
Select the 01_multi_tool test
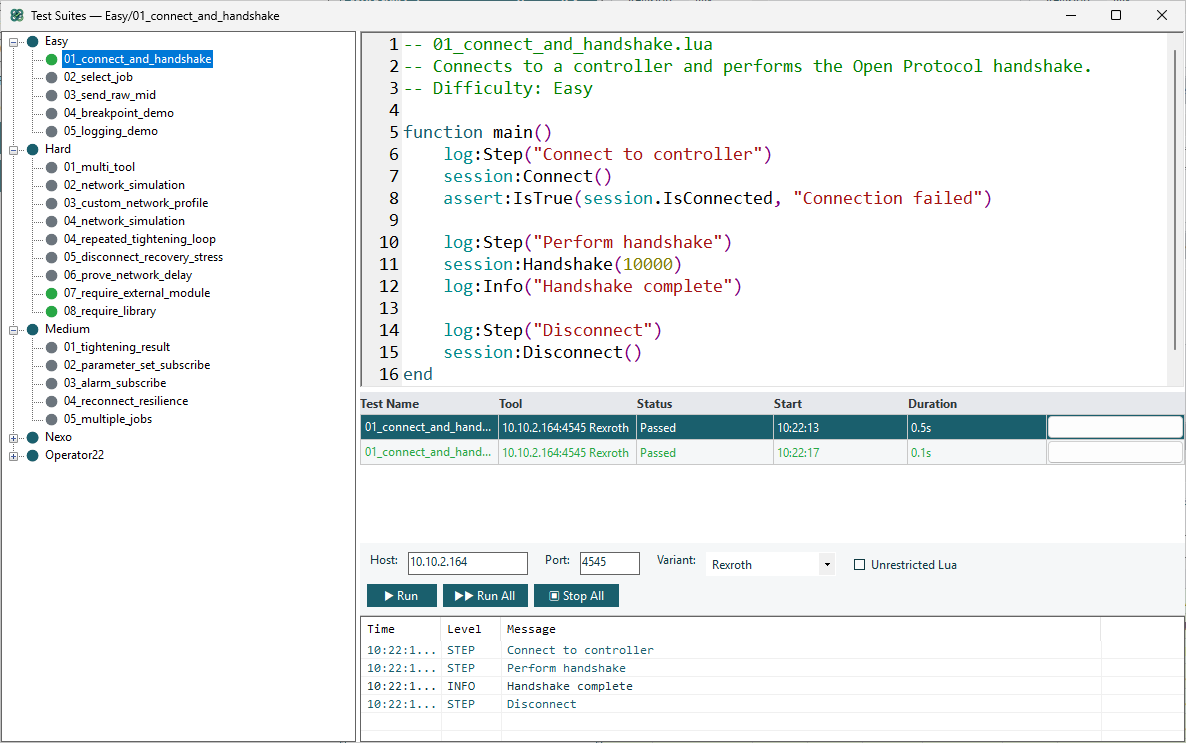tap(99, 167)
